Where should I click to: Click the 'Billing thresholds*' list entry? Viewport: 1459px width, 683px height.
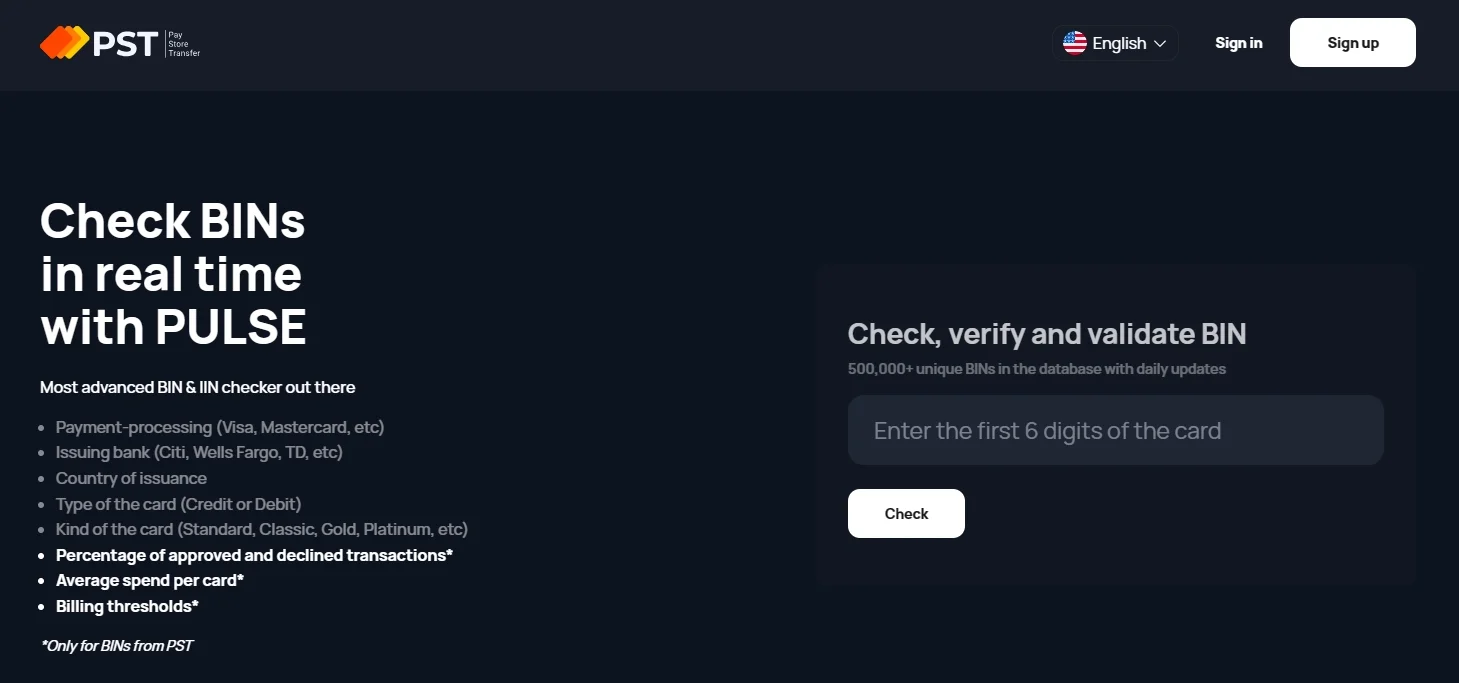point(127,606)
